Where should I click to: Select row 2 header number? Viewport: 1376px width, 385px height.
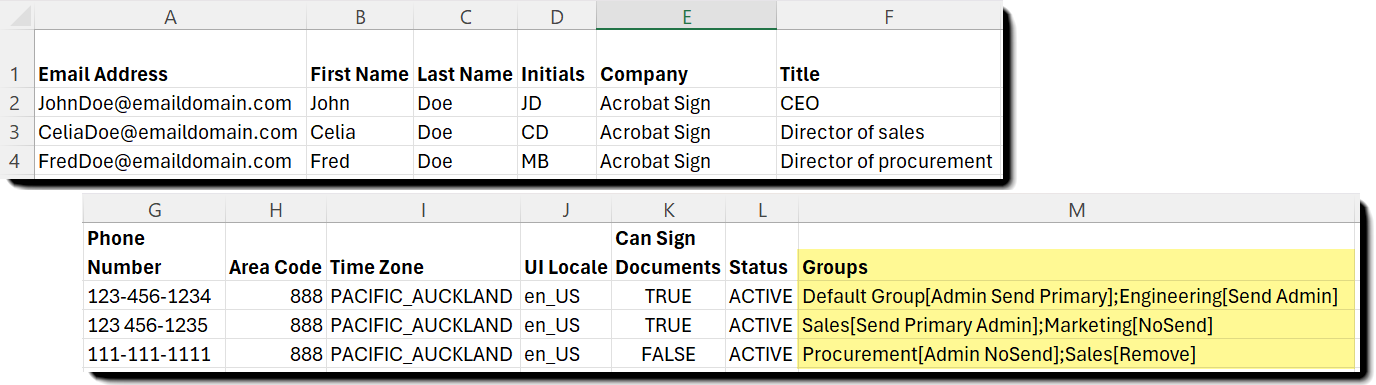15,103
